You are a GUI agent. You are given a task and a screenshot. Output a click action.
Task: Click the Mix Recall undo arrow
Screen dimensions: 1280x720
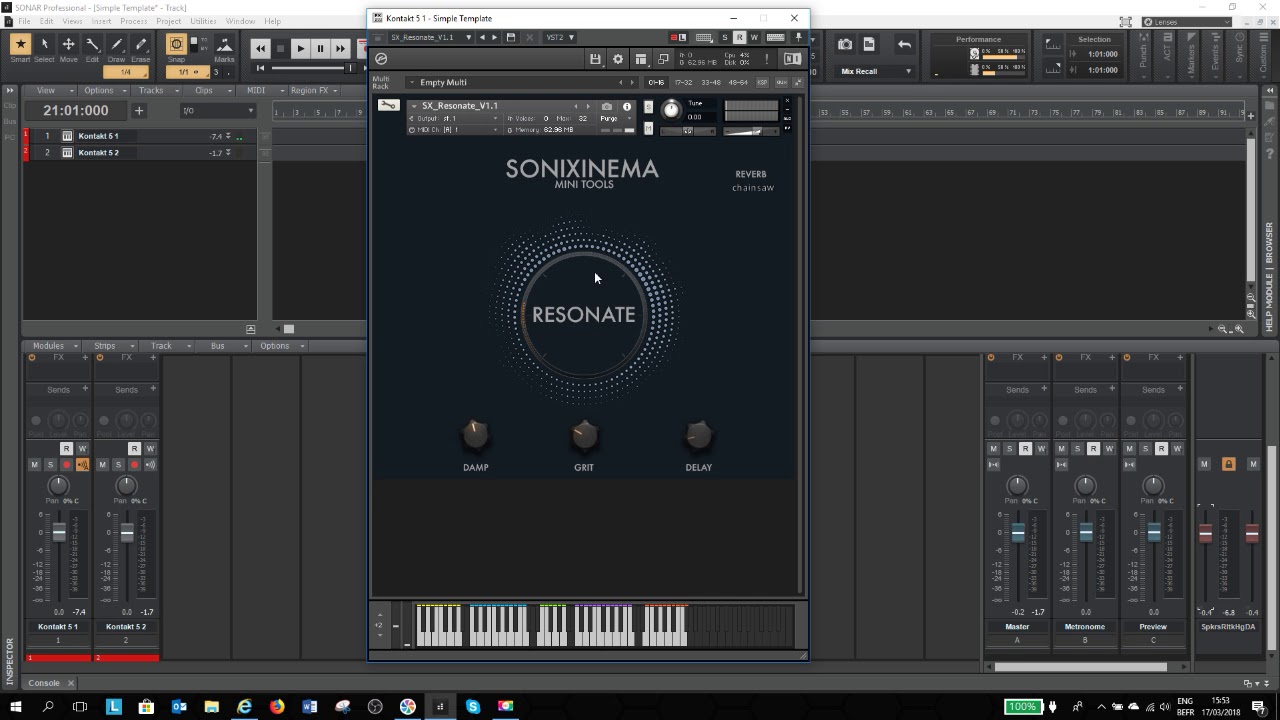904,44
